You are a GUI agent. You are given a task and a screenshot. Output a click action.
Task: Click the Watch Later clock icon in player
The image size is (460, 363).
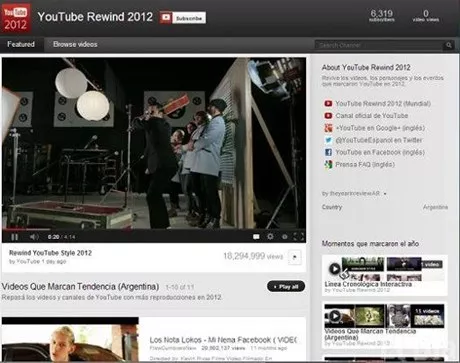coord(285,237)
